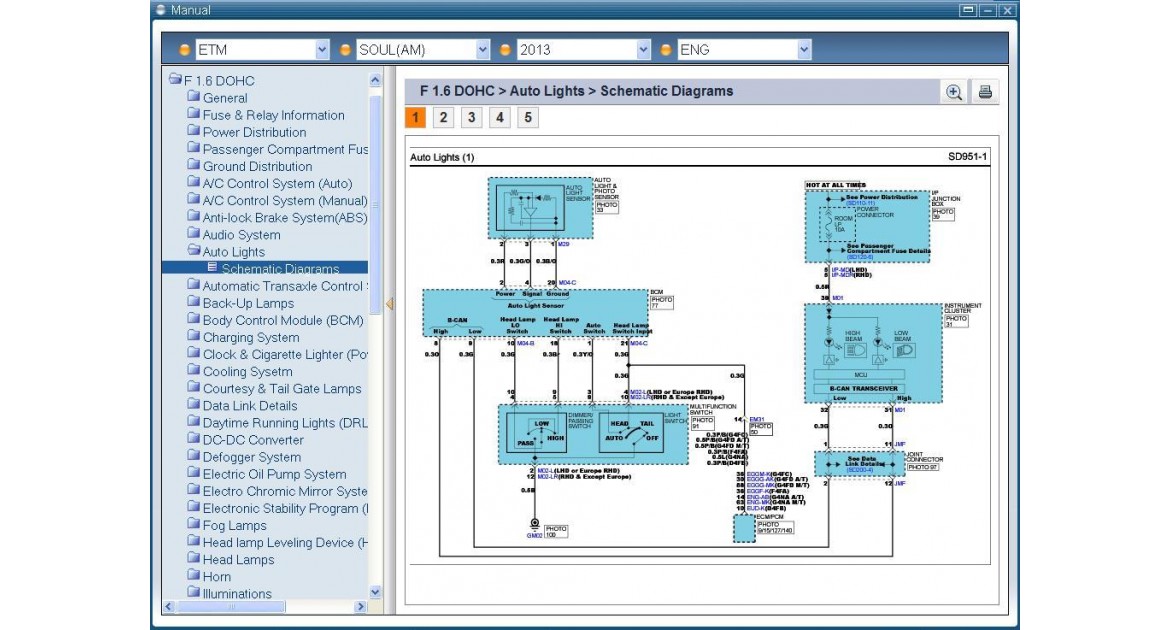
Task: Click the tree horizontal scroll-right arrow
Action: (x=360, y=607)
